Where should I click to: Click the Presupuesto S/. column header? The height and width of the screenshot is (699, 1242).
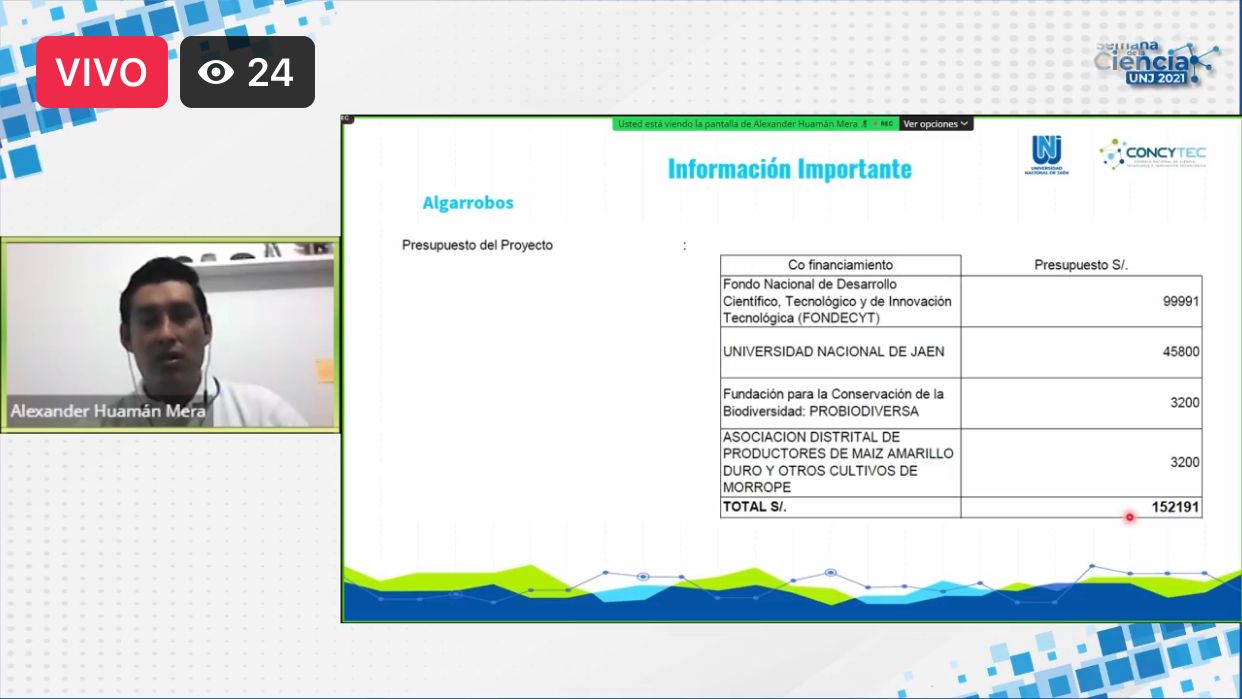[x=1081, y=265]
